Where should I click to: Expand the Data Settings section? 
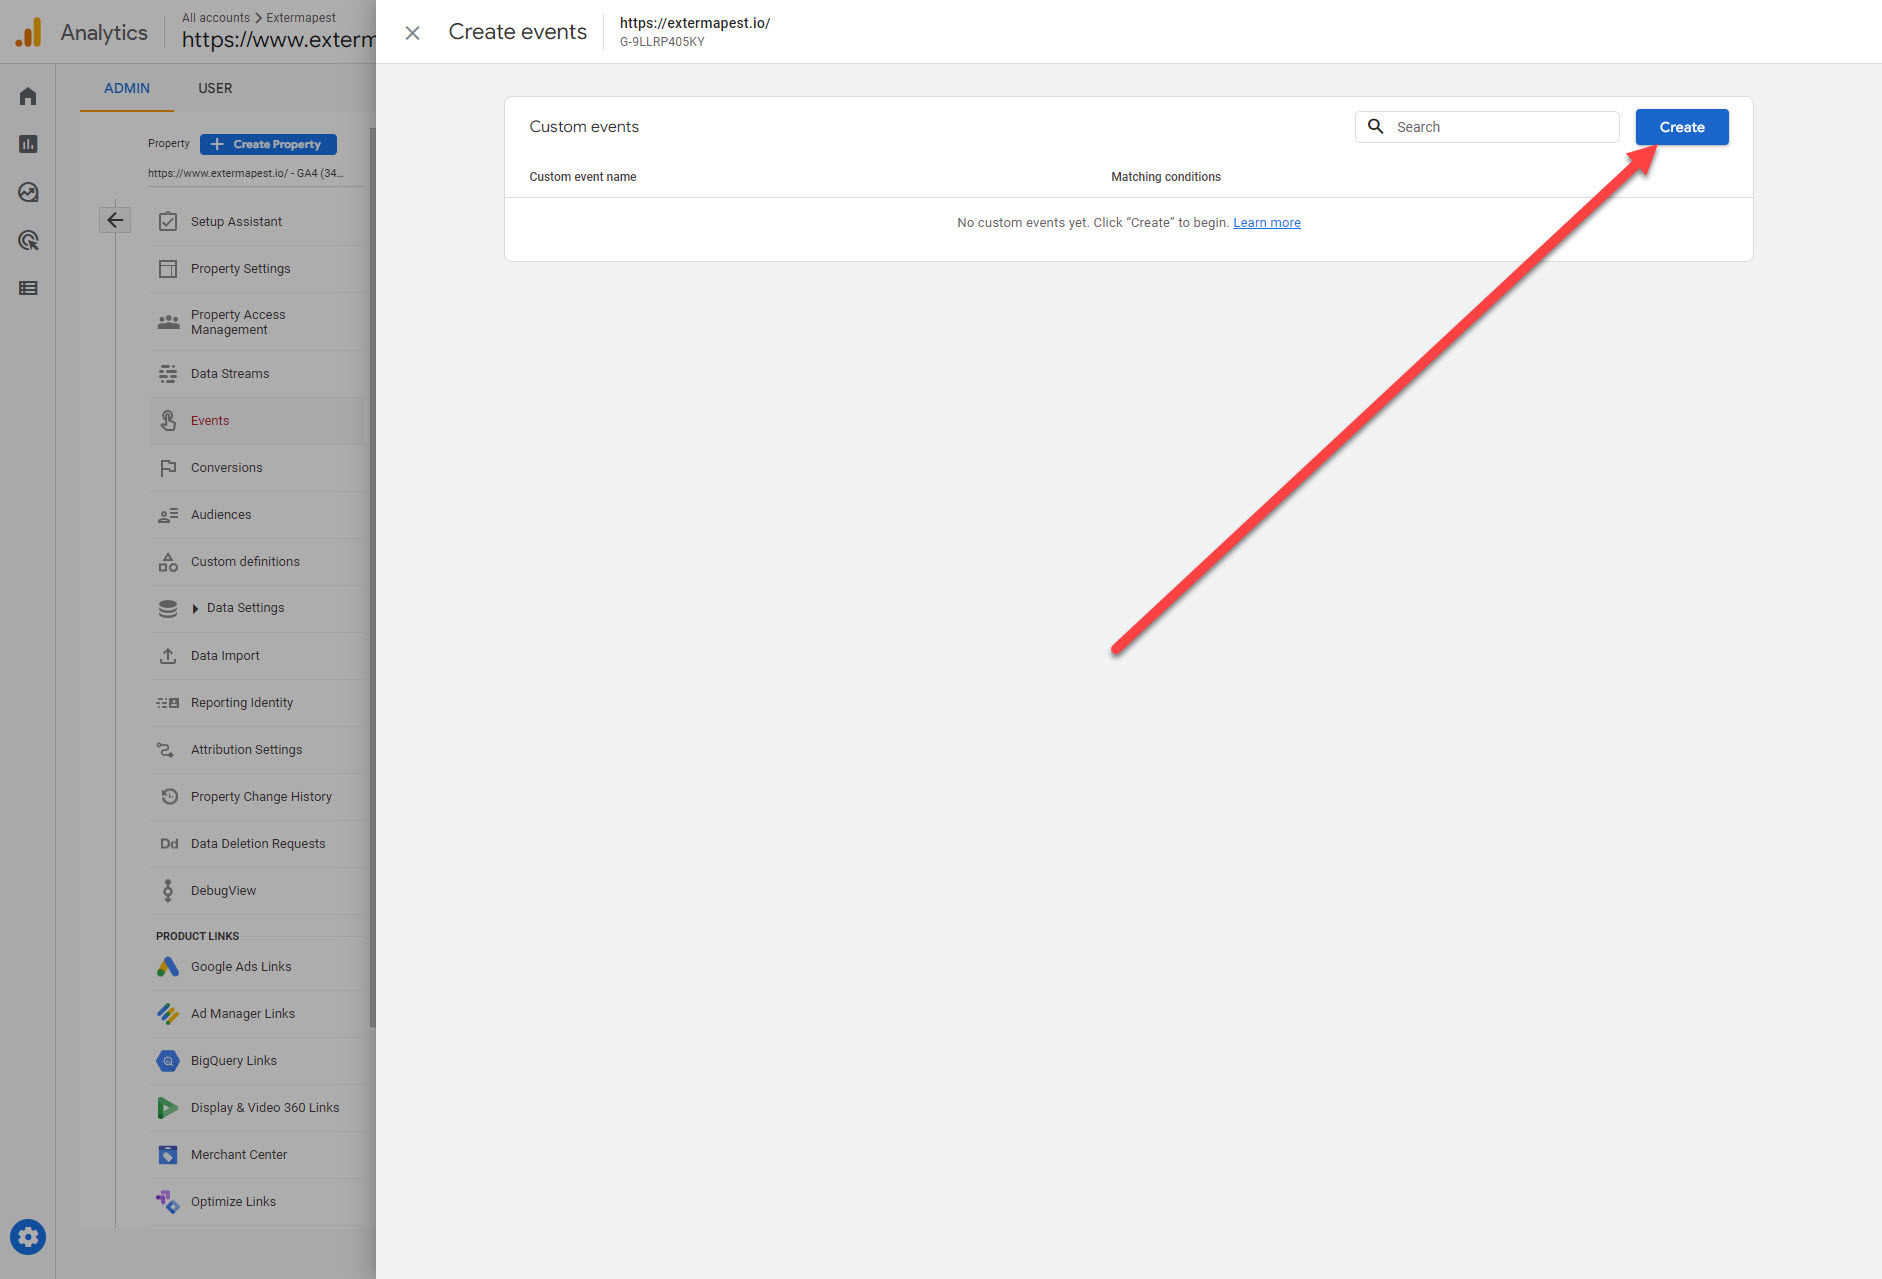tap(195, 608)
